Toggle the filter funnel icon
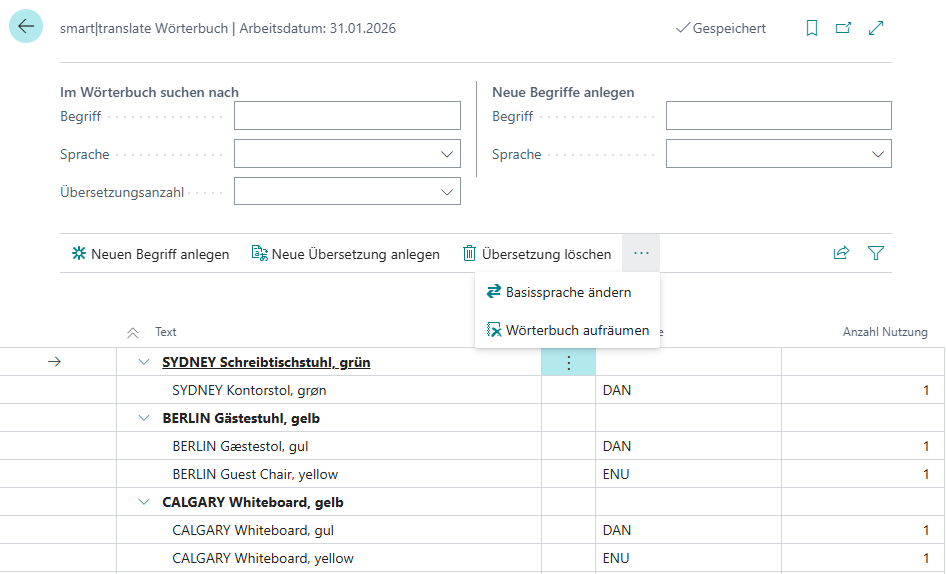The width and height of the screenshot is (946, 574). 876,254
